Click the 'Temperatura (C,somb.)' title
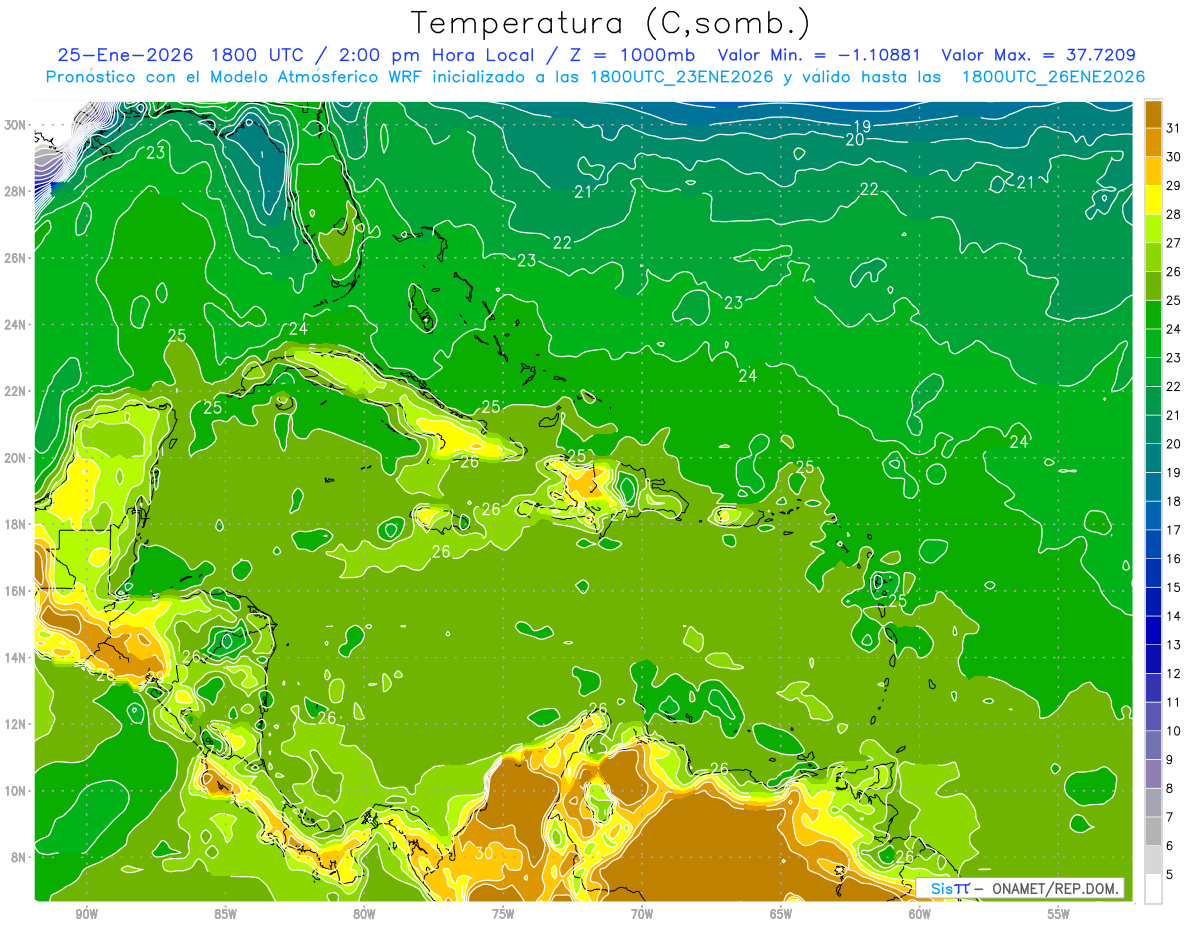This screenshot has width=1200, height=927. click(611, 23)
